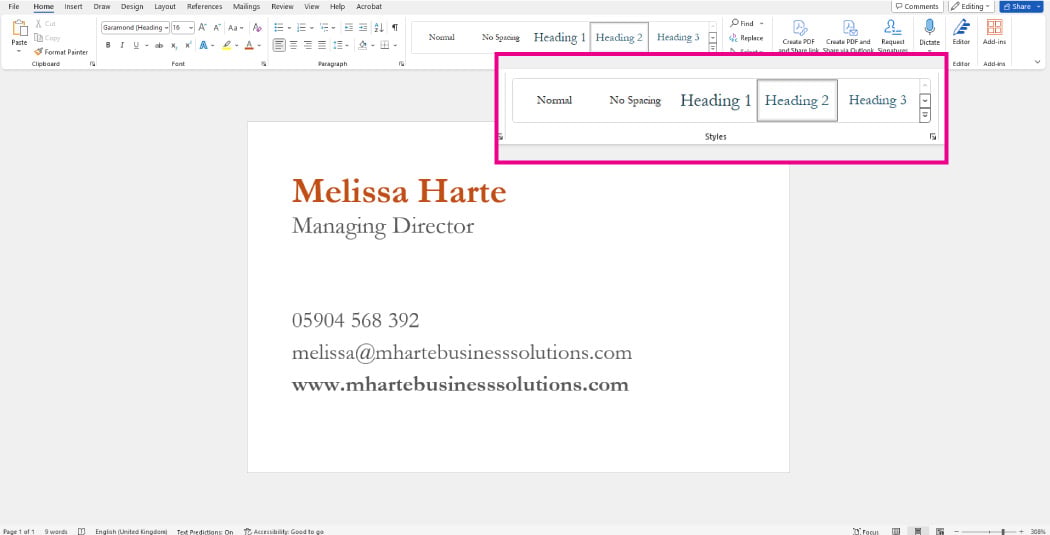Click the Find magnifier button
The width and height of the screenshot is (1050, 535).
pos(743,23)
